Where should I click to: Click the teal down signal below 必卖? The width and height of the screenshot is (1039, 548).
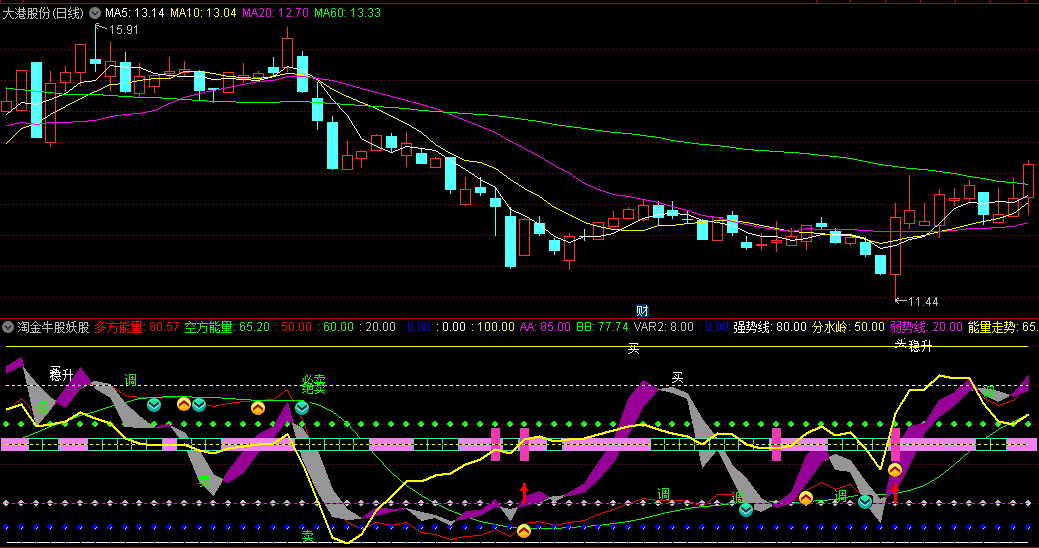[302, 408]
